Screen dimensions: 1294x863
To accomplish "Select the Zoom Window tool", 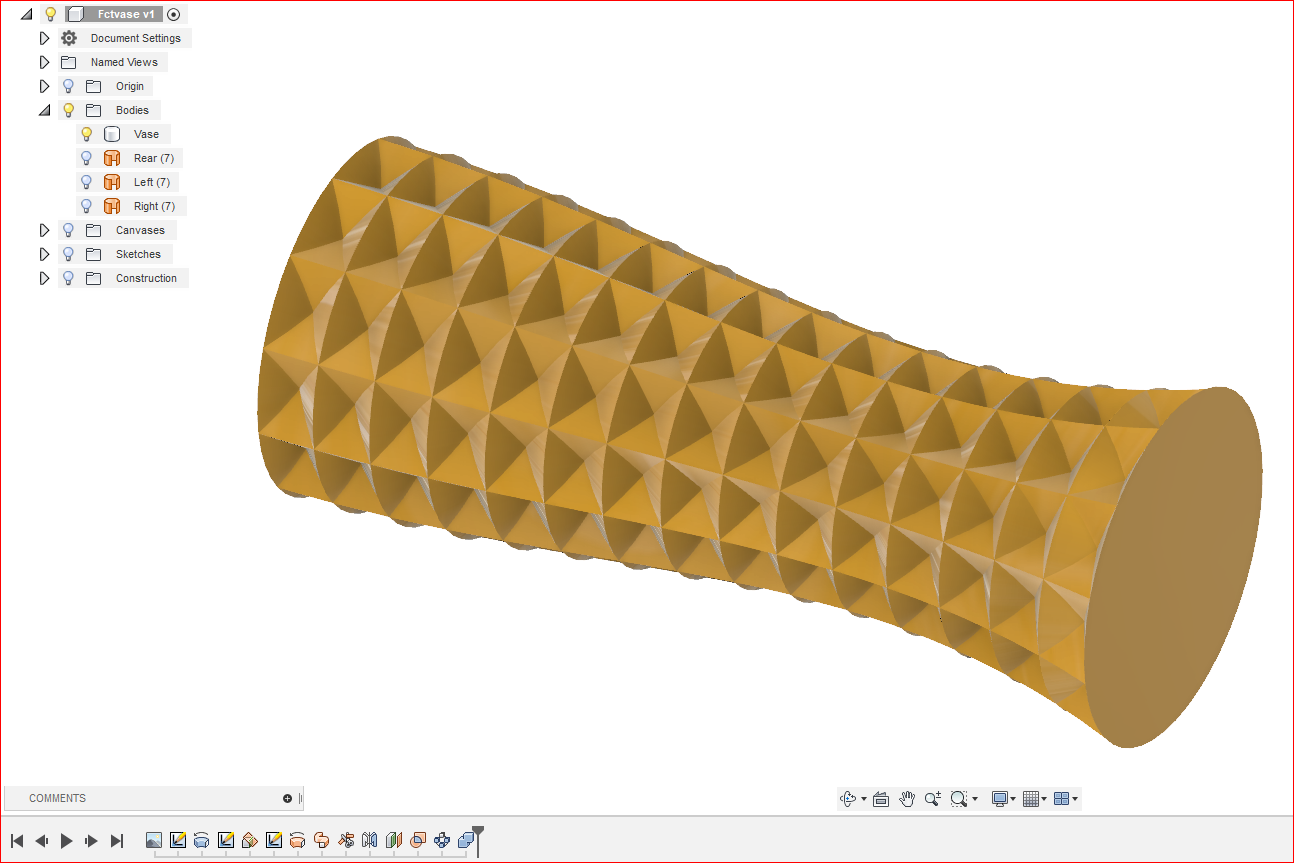I will pos(958,798).
